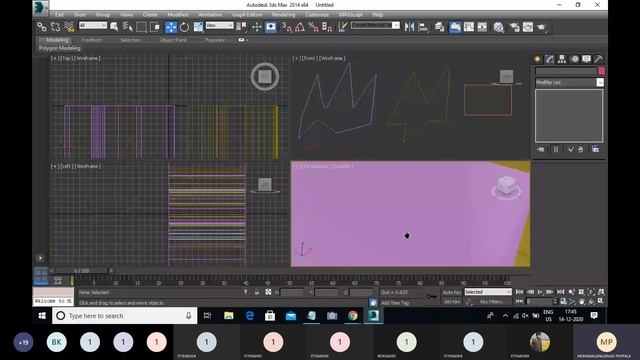Open the Utilities command panel tab
The height and width of the screenshot is (360, 640).
point(598,59)
